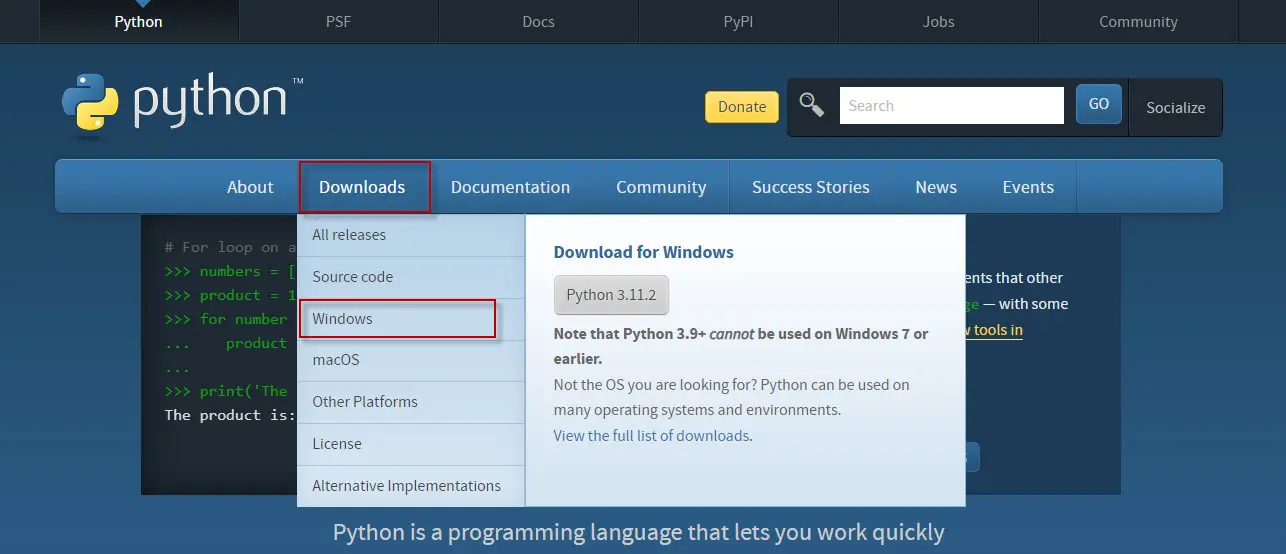Select Source code in Downloads menu
This screenshot has height=554, width=1286.
click(x=411, y=277)
